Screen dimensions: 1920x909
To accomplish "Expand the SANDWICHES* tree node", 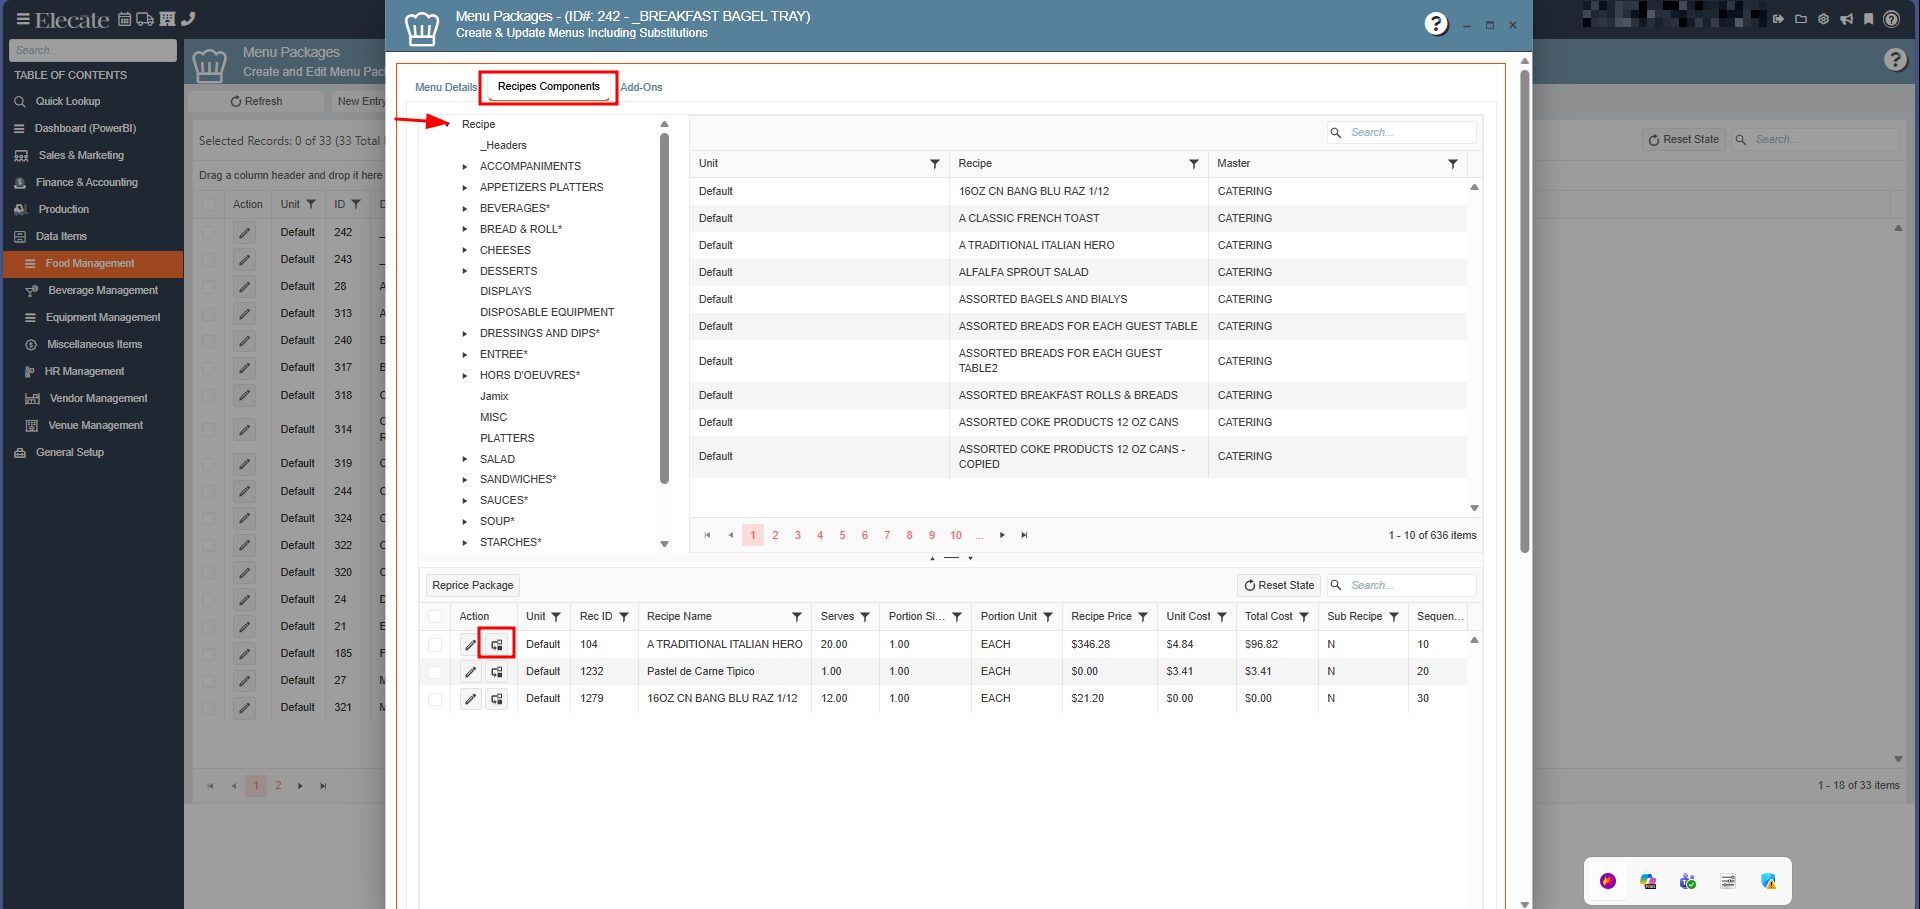I will click(x=465, y=480).
